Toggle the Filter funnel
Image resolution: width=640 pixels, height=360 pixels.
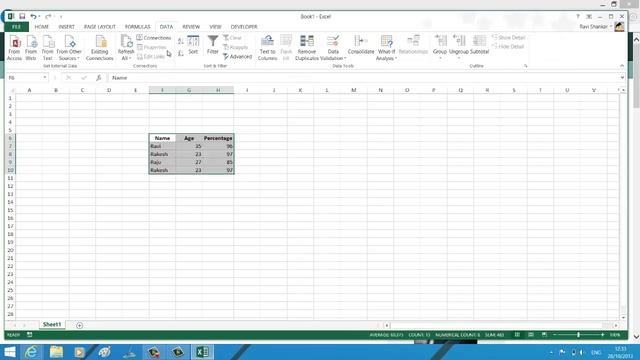213,45
